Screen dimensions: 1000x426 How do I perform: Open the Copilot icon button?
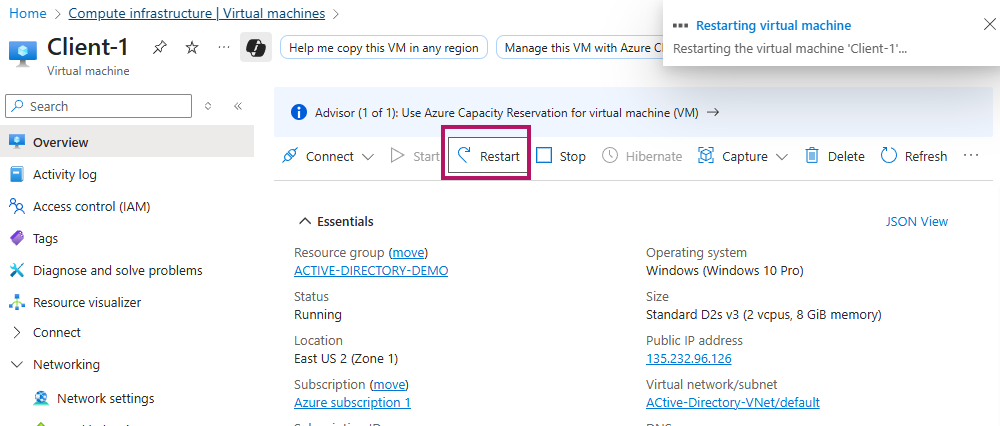(x=256, y=48)
